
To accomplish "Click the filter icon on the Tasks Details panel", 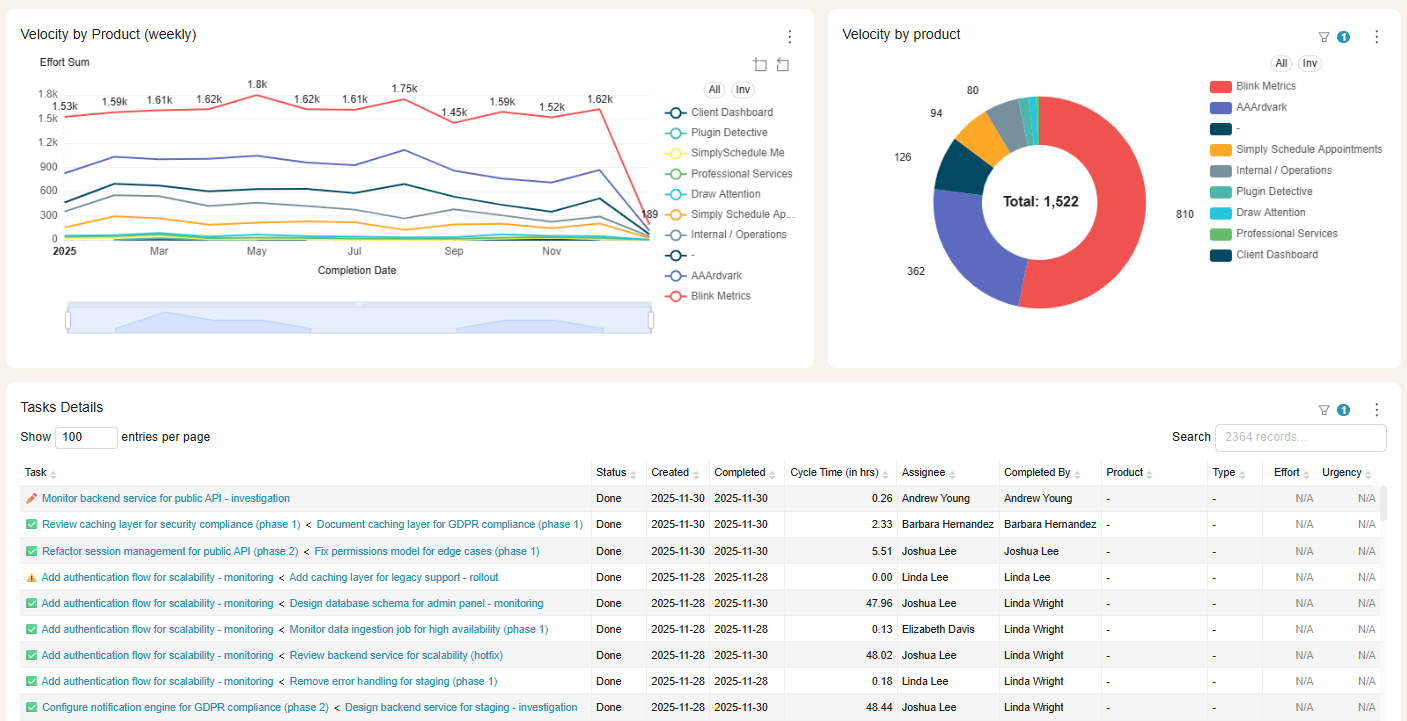I will point(1323,410).
